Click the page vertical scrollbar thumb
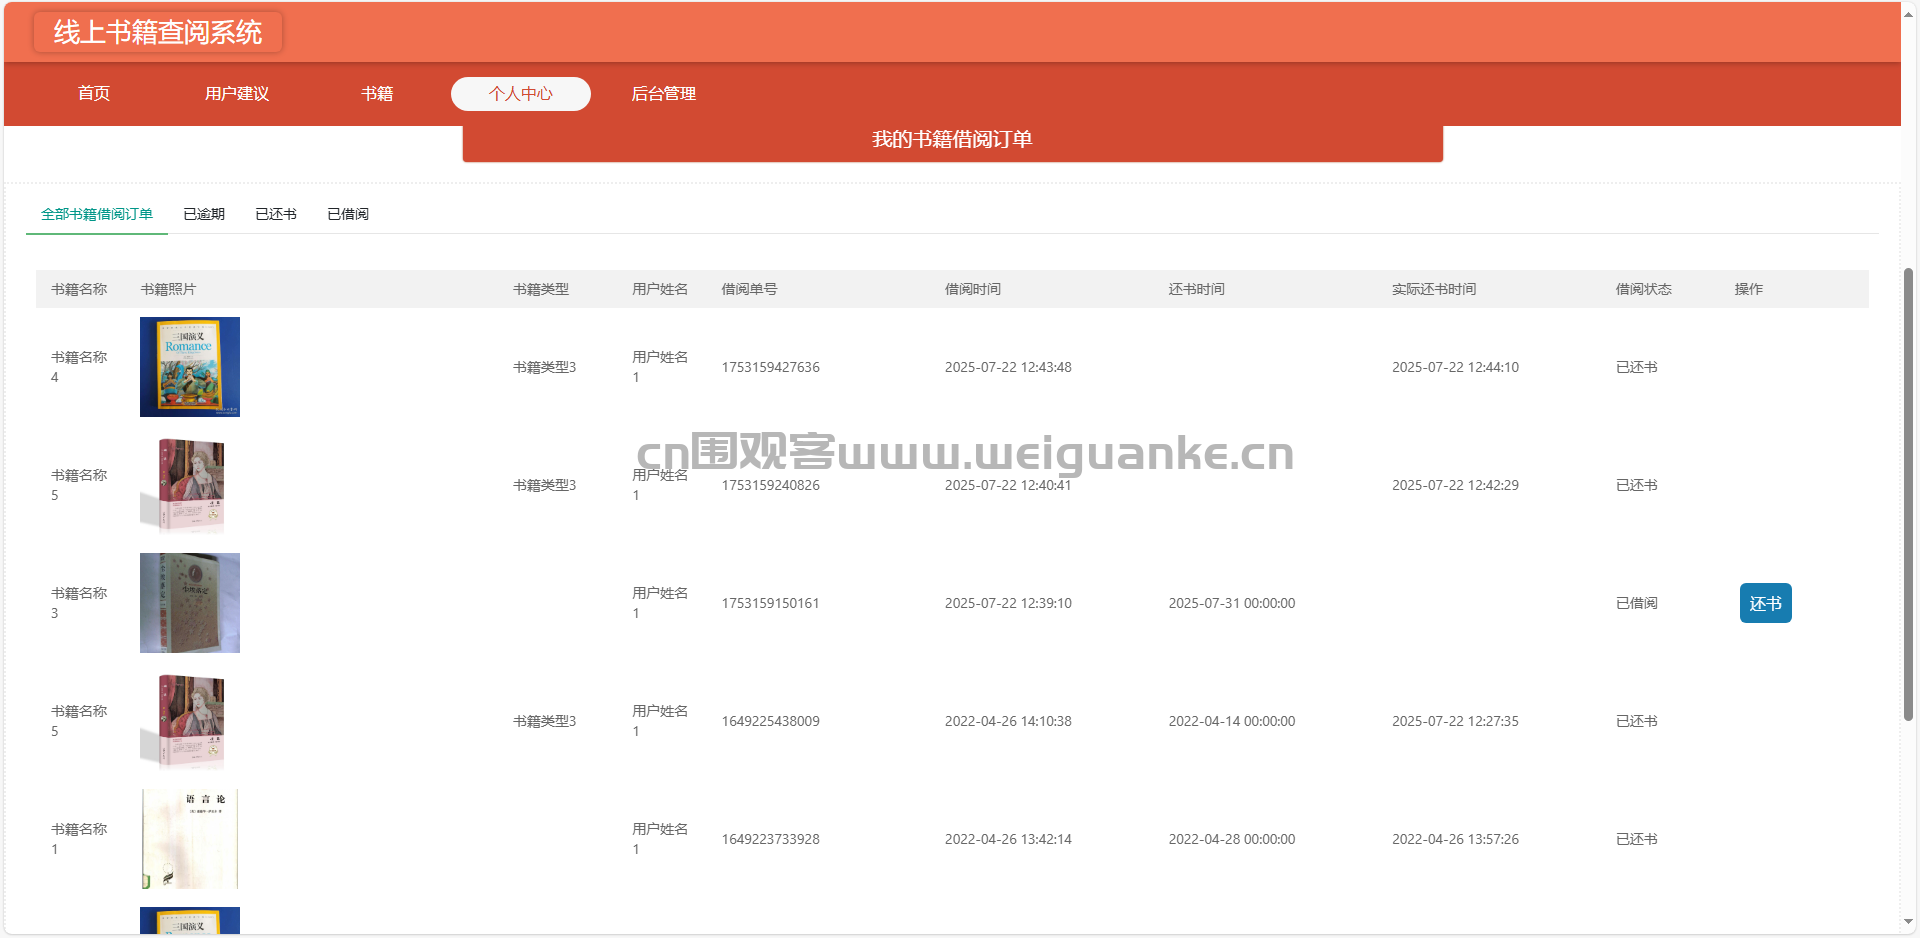1920x938 pixels. coord(1909,495)
